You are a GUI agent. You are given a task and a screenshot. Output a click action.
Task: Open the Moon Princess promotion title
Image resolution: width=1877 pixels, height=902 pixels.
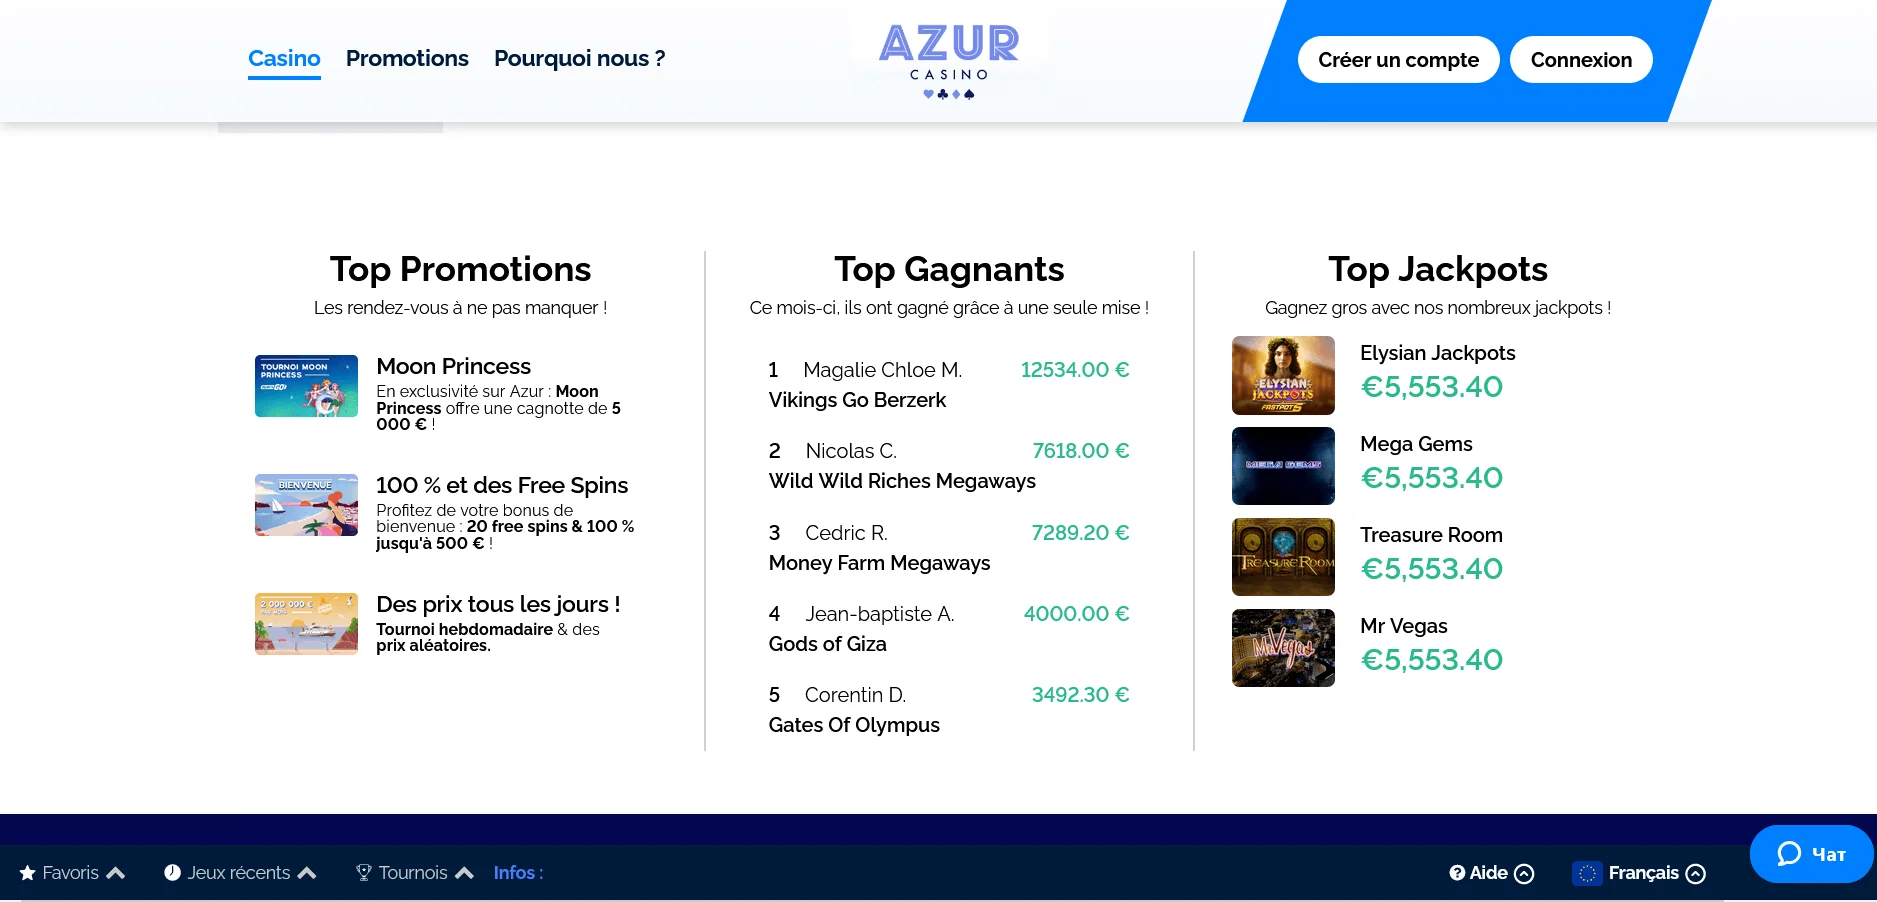tap(453, 367)
